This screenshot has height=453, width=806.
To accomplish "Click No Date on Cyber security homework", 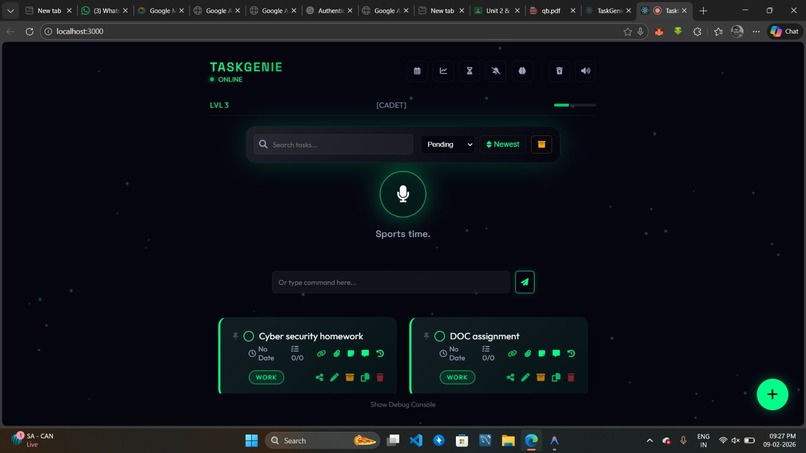I will point(261,354).
